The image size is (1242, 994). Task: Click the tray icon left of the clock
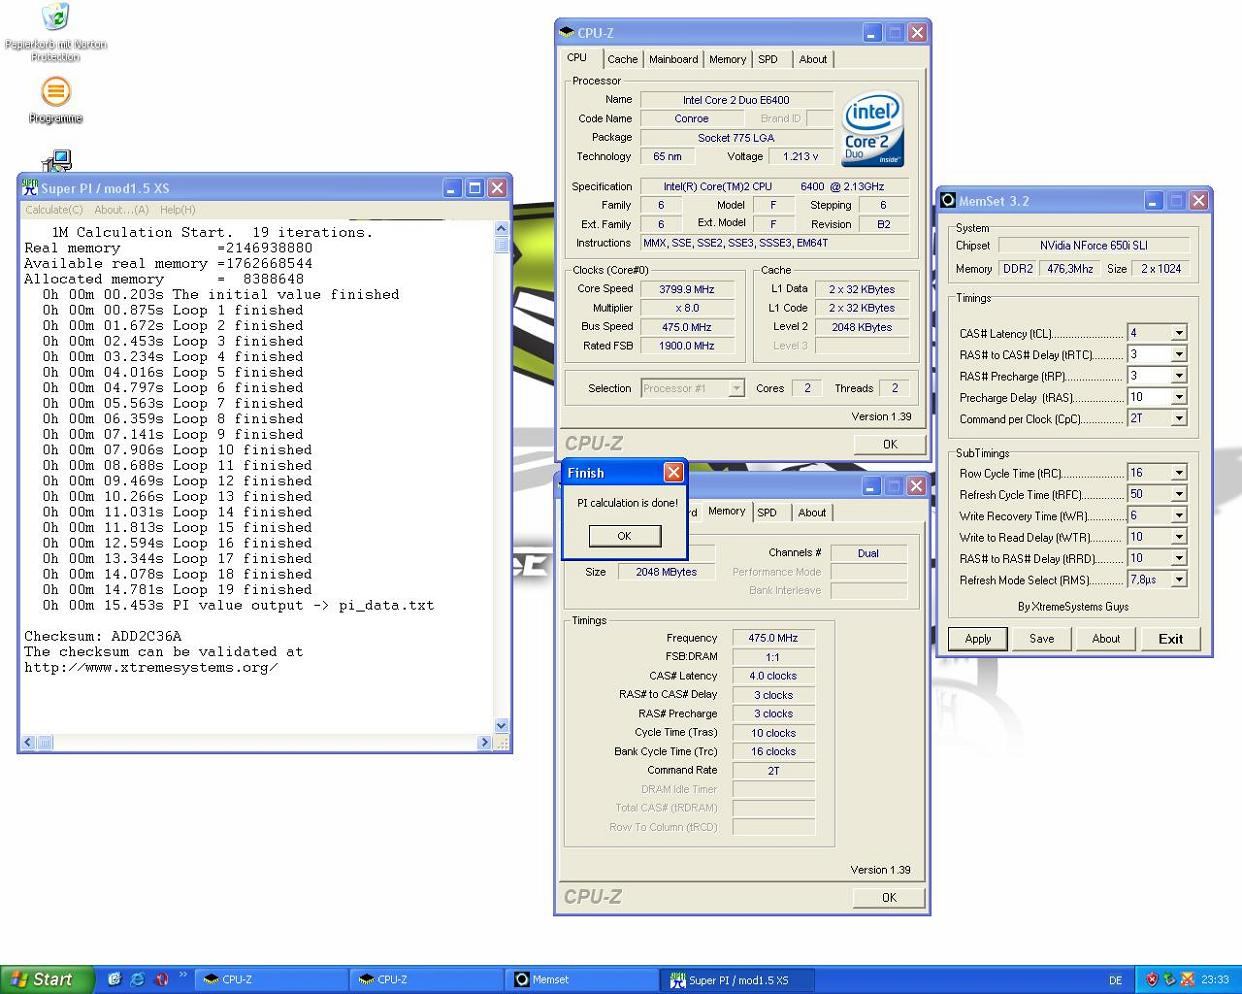pyautogui.click(x=1187, y=980)
